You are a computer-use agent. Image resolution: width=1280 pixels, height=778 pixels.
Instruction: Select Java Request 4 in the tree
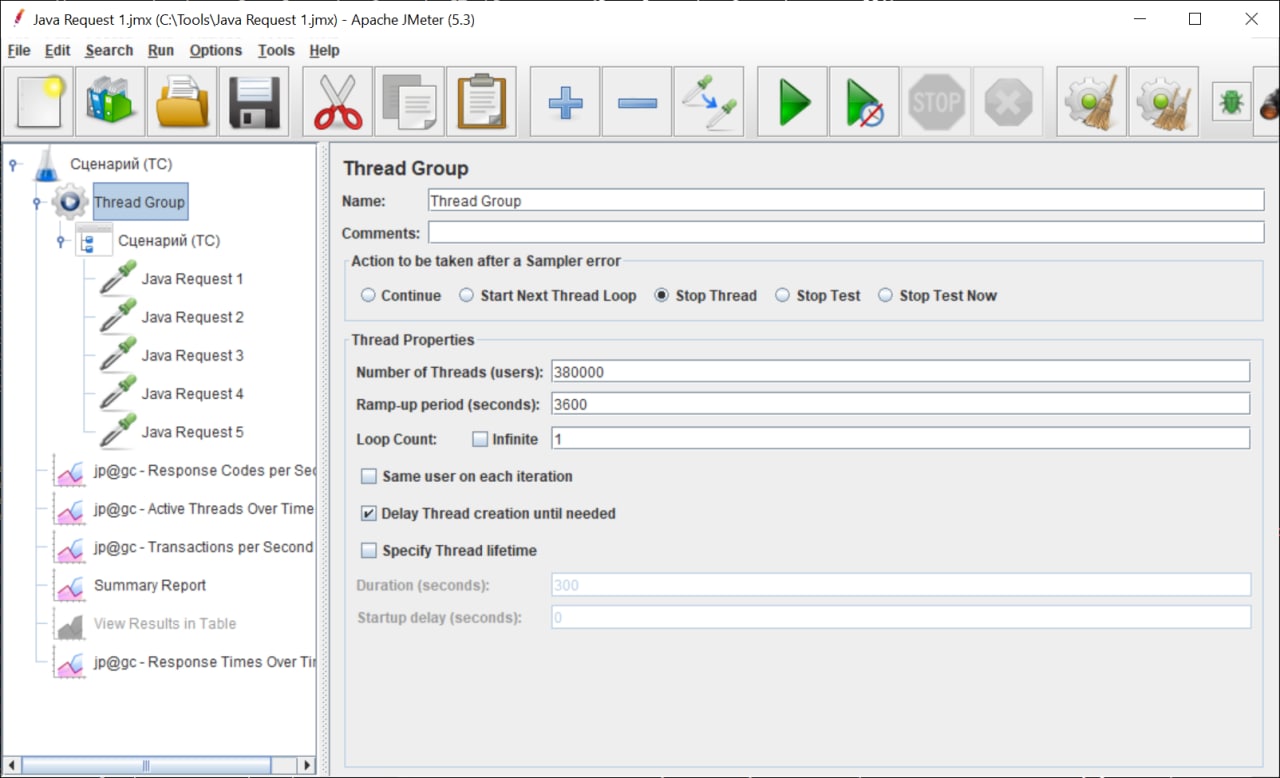point(193,394)
